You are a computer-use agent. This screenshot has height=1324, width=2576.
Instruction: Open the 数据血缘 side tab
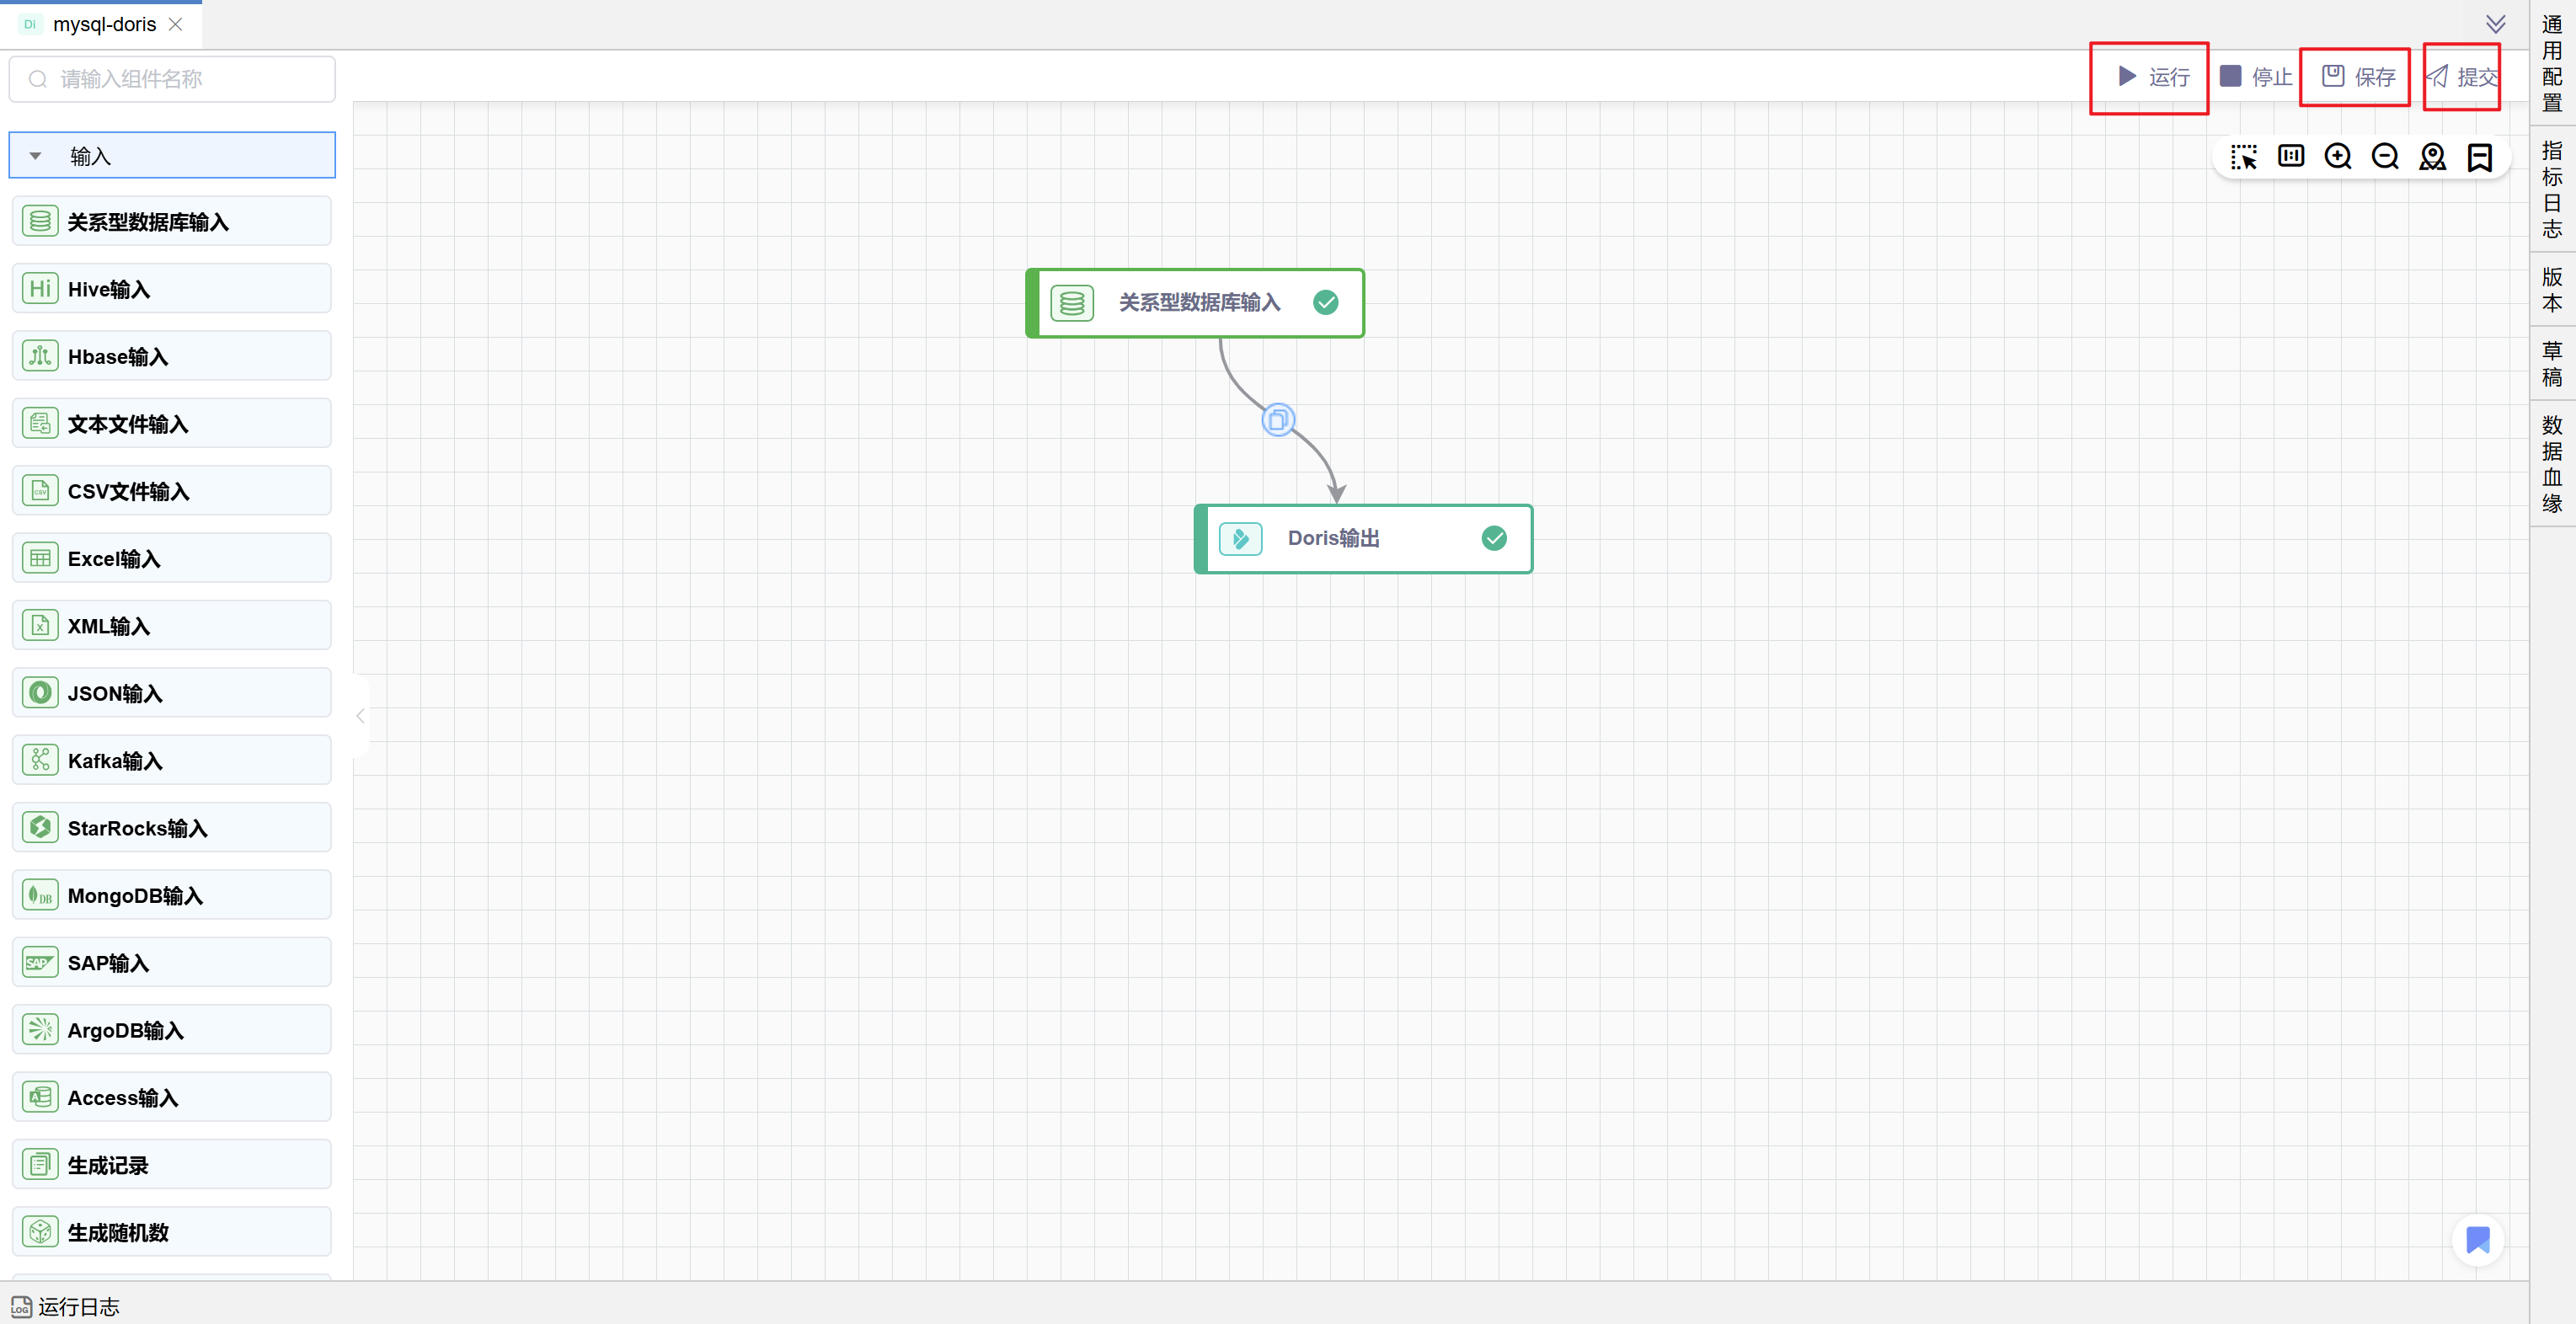(2552, 464)
